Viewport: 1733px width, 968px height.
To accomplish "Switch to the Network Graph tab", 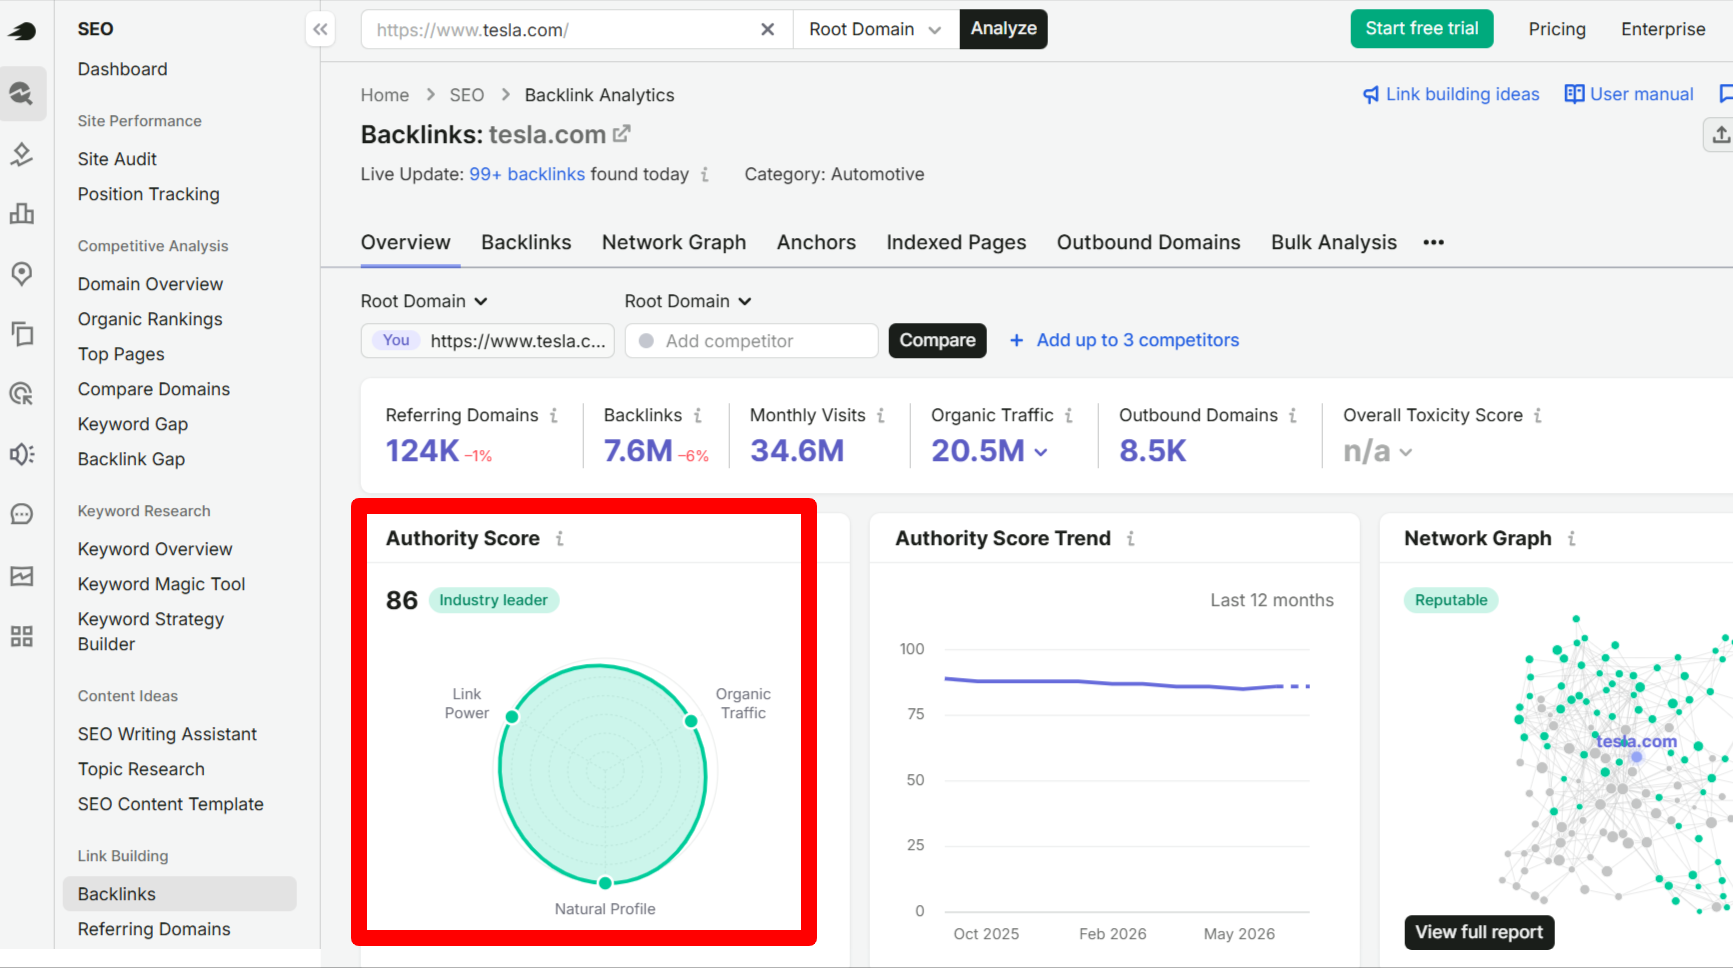I will click(x=674, y=242).
